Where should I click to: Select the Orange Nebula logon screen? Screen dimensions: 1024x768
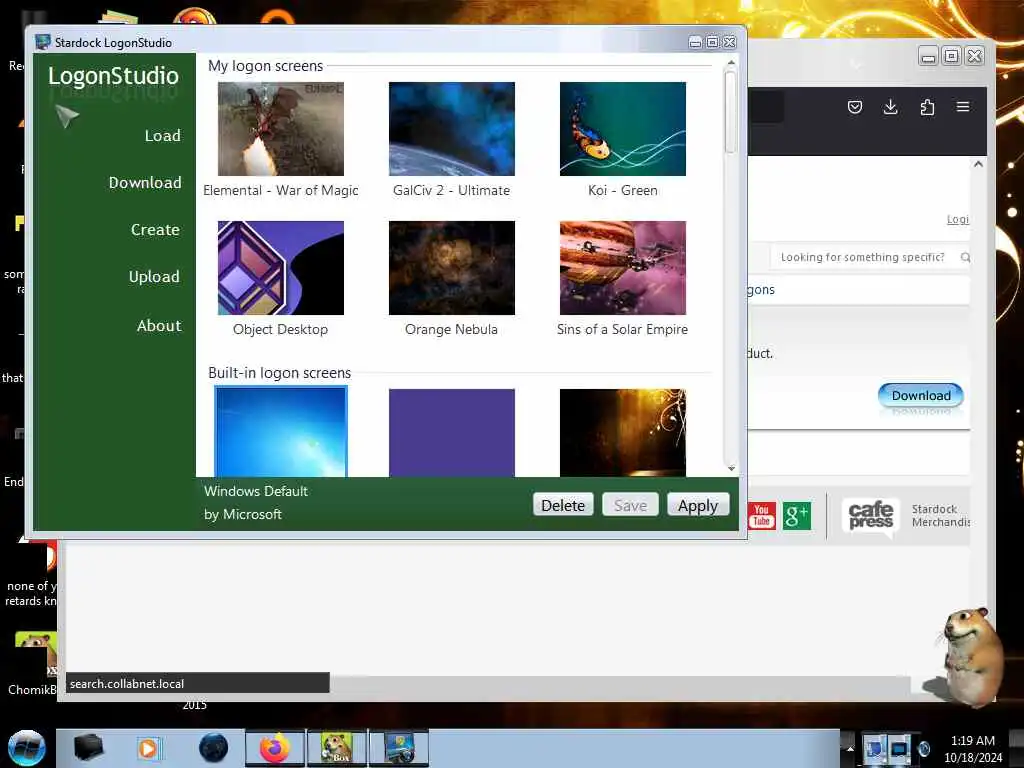click(x=452, y=268)
